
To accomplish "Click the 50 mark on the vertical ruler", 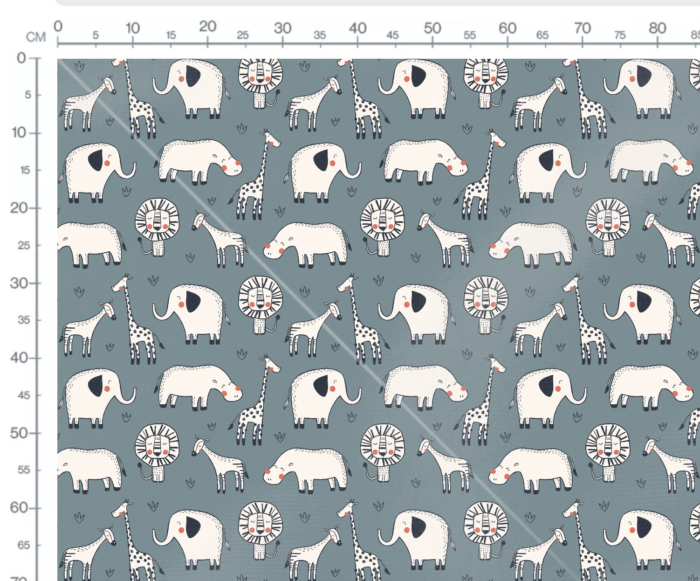I will point(20,433).
